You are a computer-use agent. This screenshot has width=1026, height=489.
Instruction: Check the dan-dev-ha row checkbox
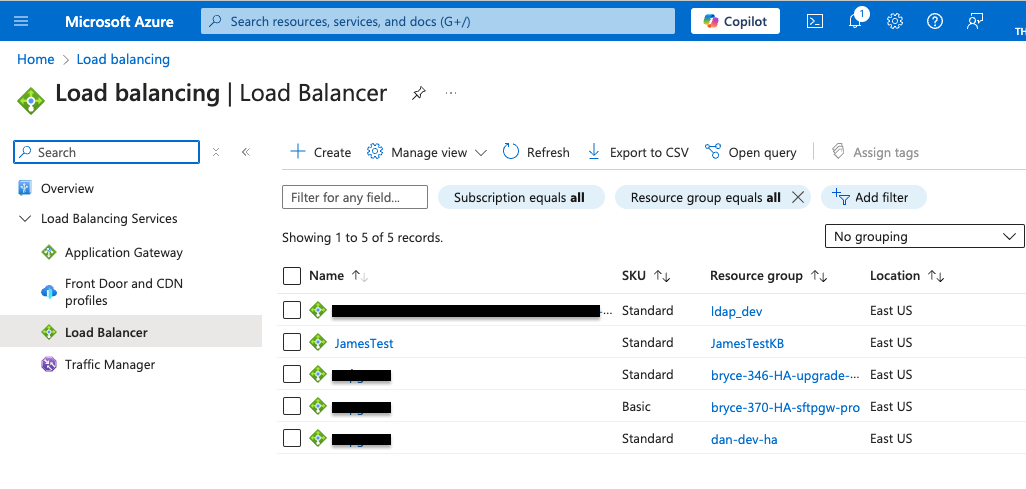click(292, 439)
